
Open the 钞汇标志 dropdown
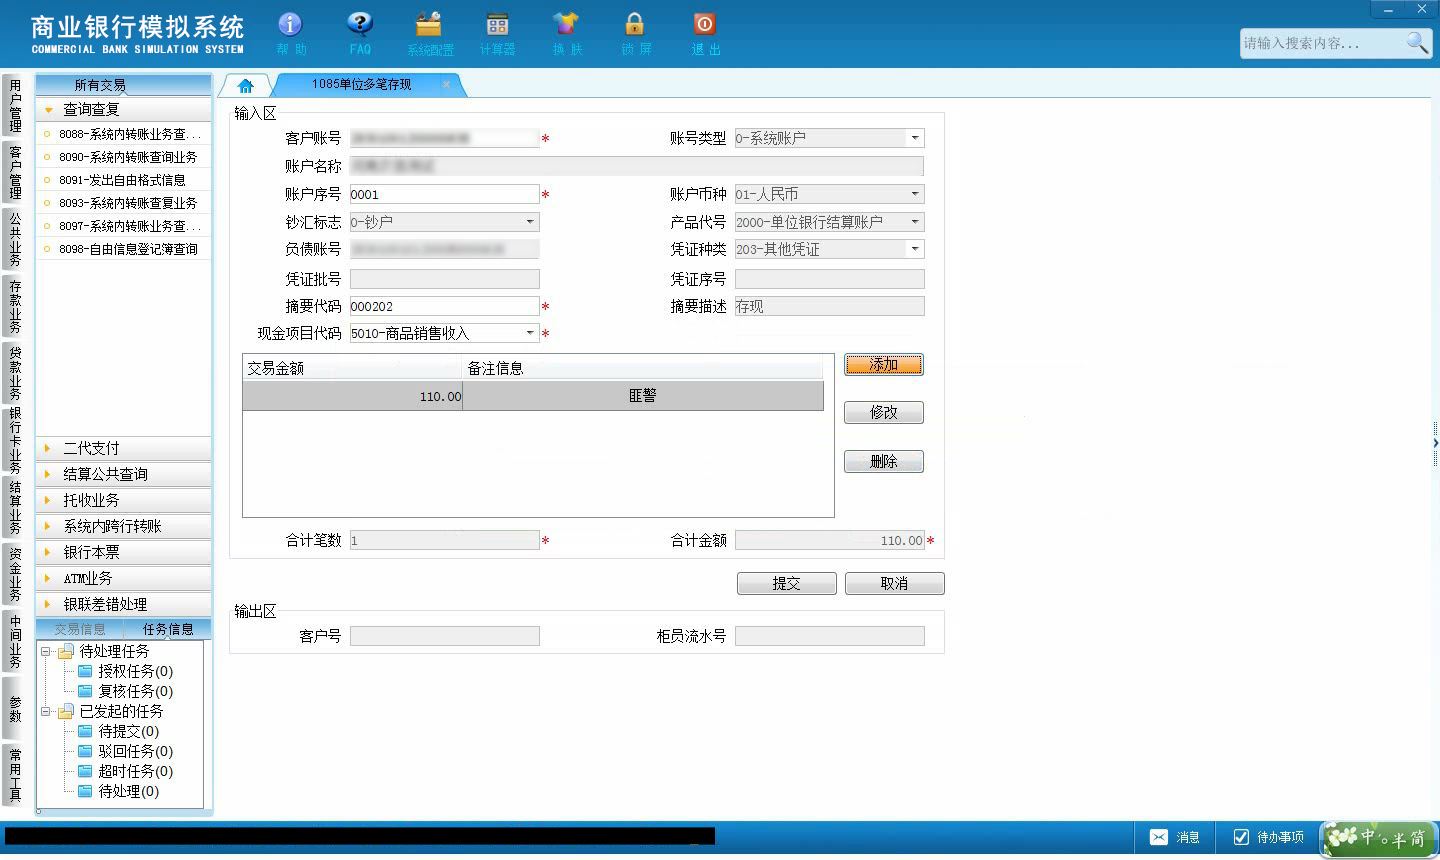pyautogui.click(x=530, y=222)
